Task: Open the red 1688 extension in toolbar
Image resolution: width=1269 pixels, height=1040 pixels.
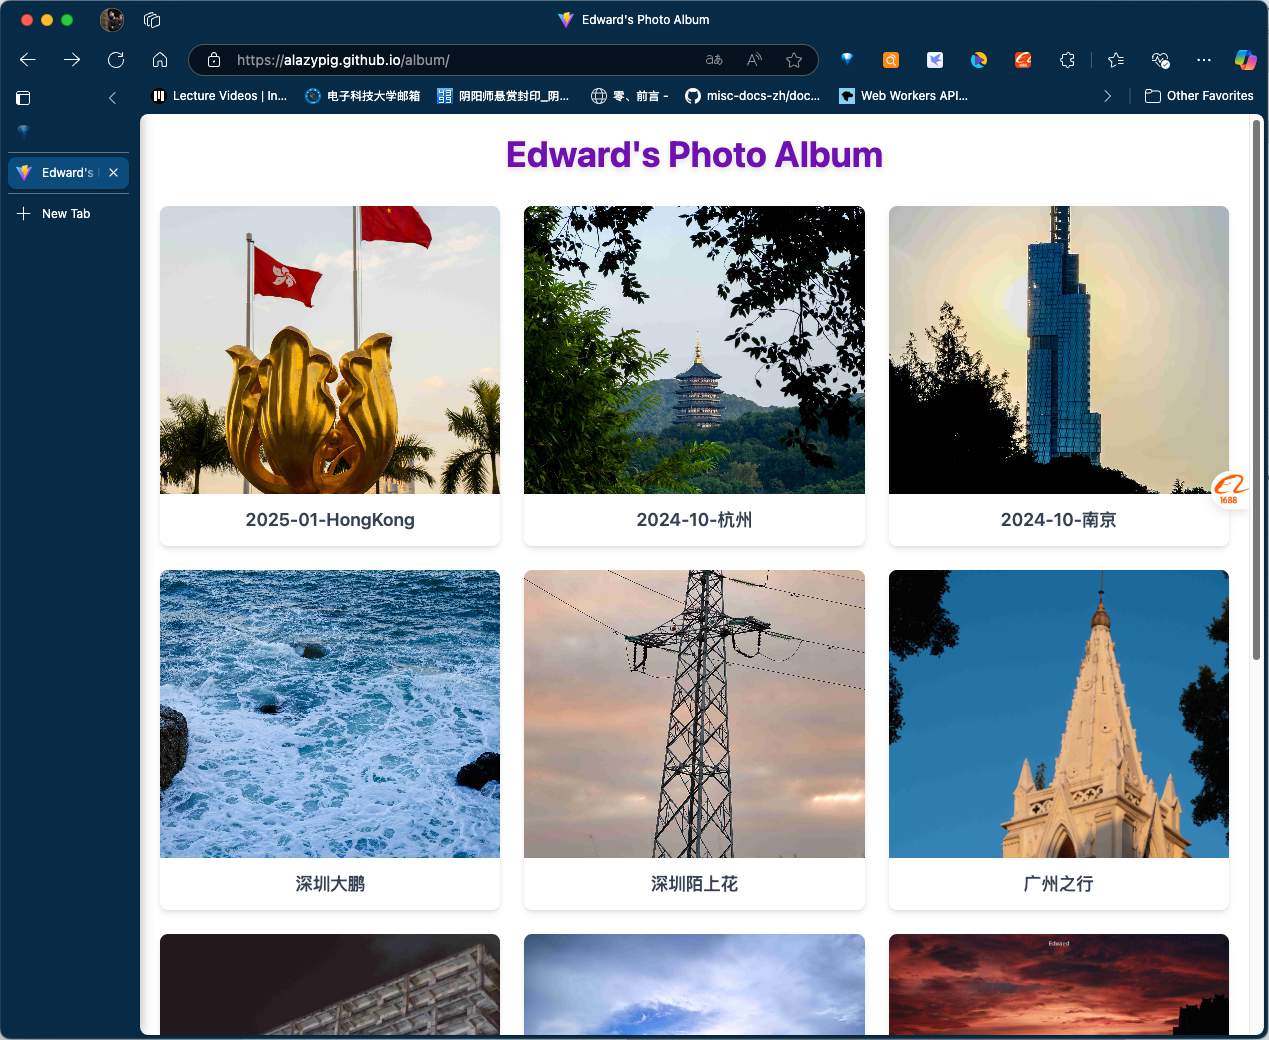Action: pos(1023,60)
